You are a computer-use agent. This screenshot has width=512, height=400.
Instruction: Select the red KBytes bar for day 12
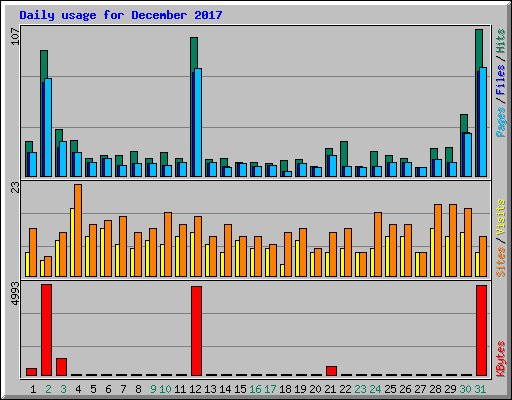pos(196,331)
